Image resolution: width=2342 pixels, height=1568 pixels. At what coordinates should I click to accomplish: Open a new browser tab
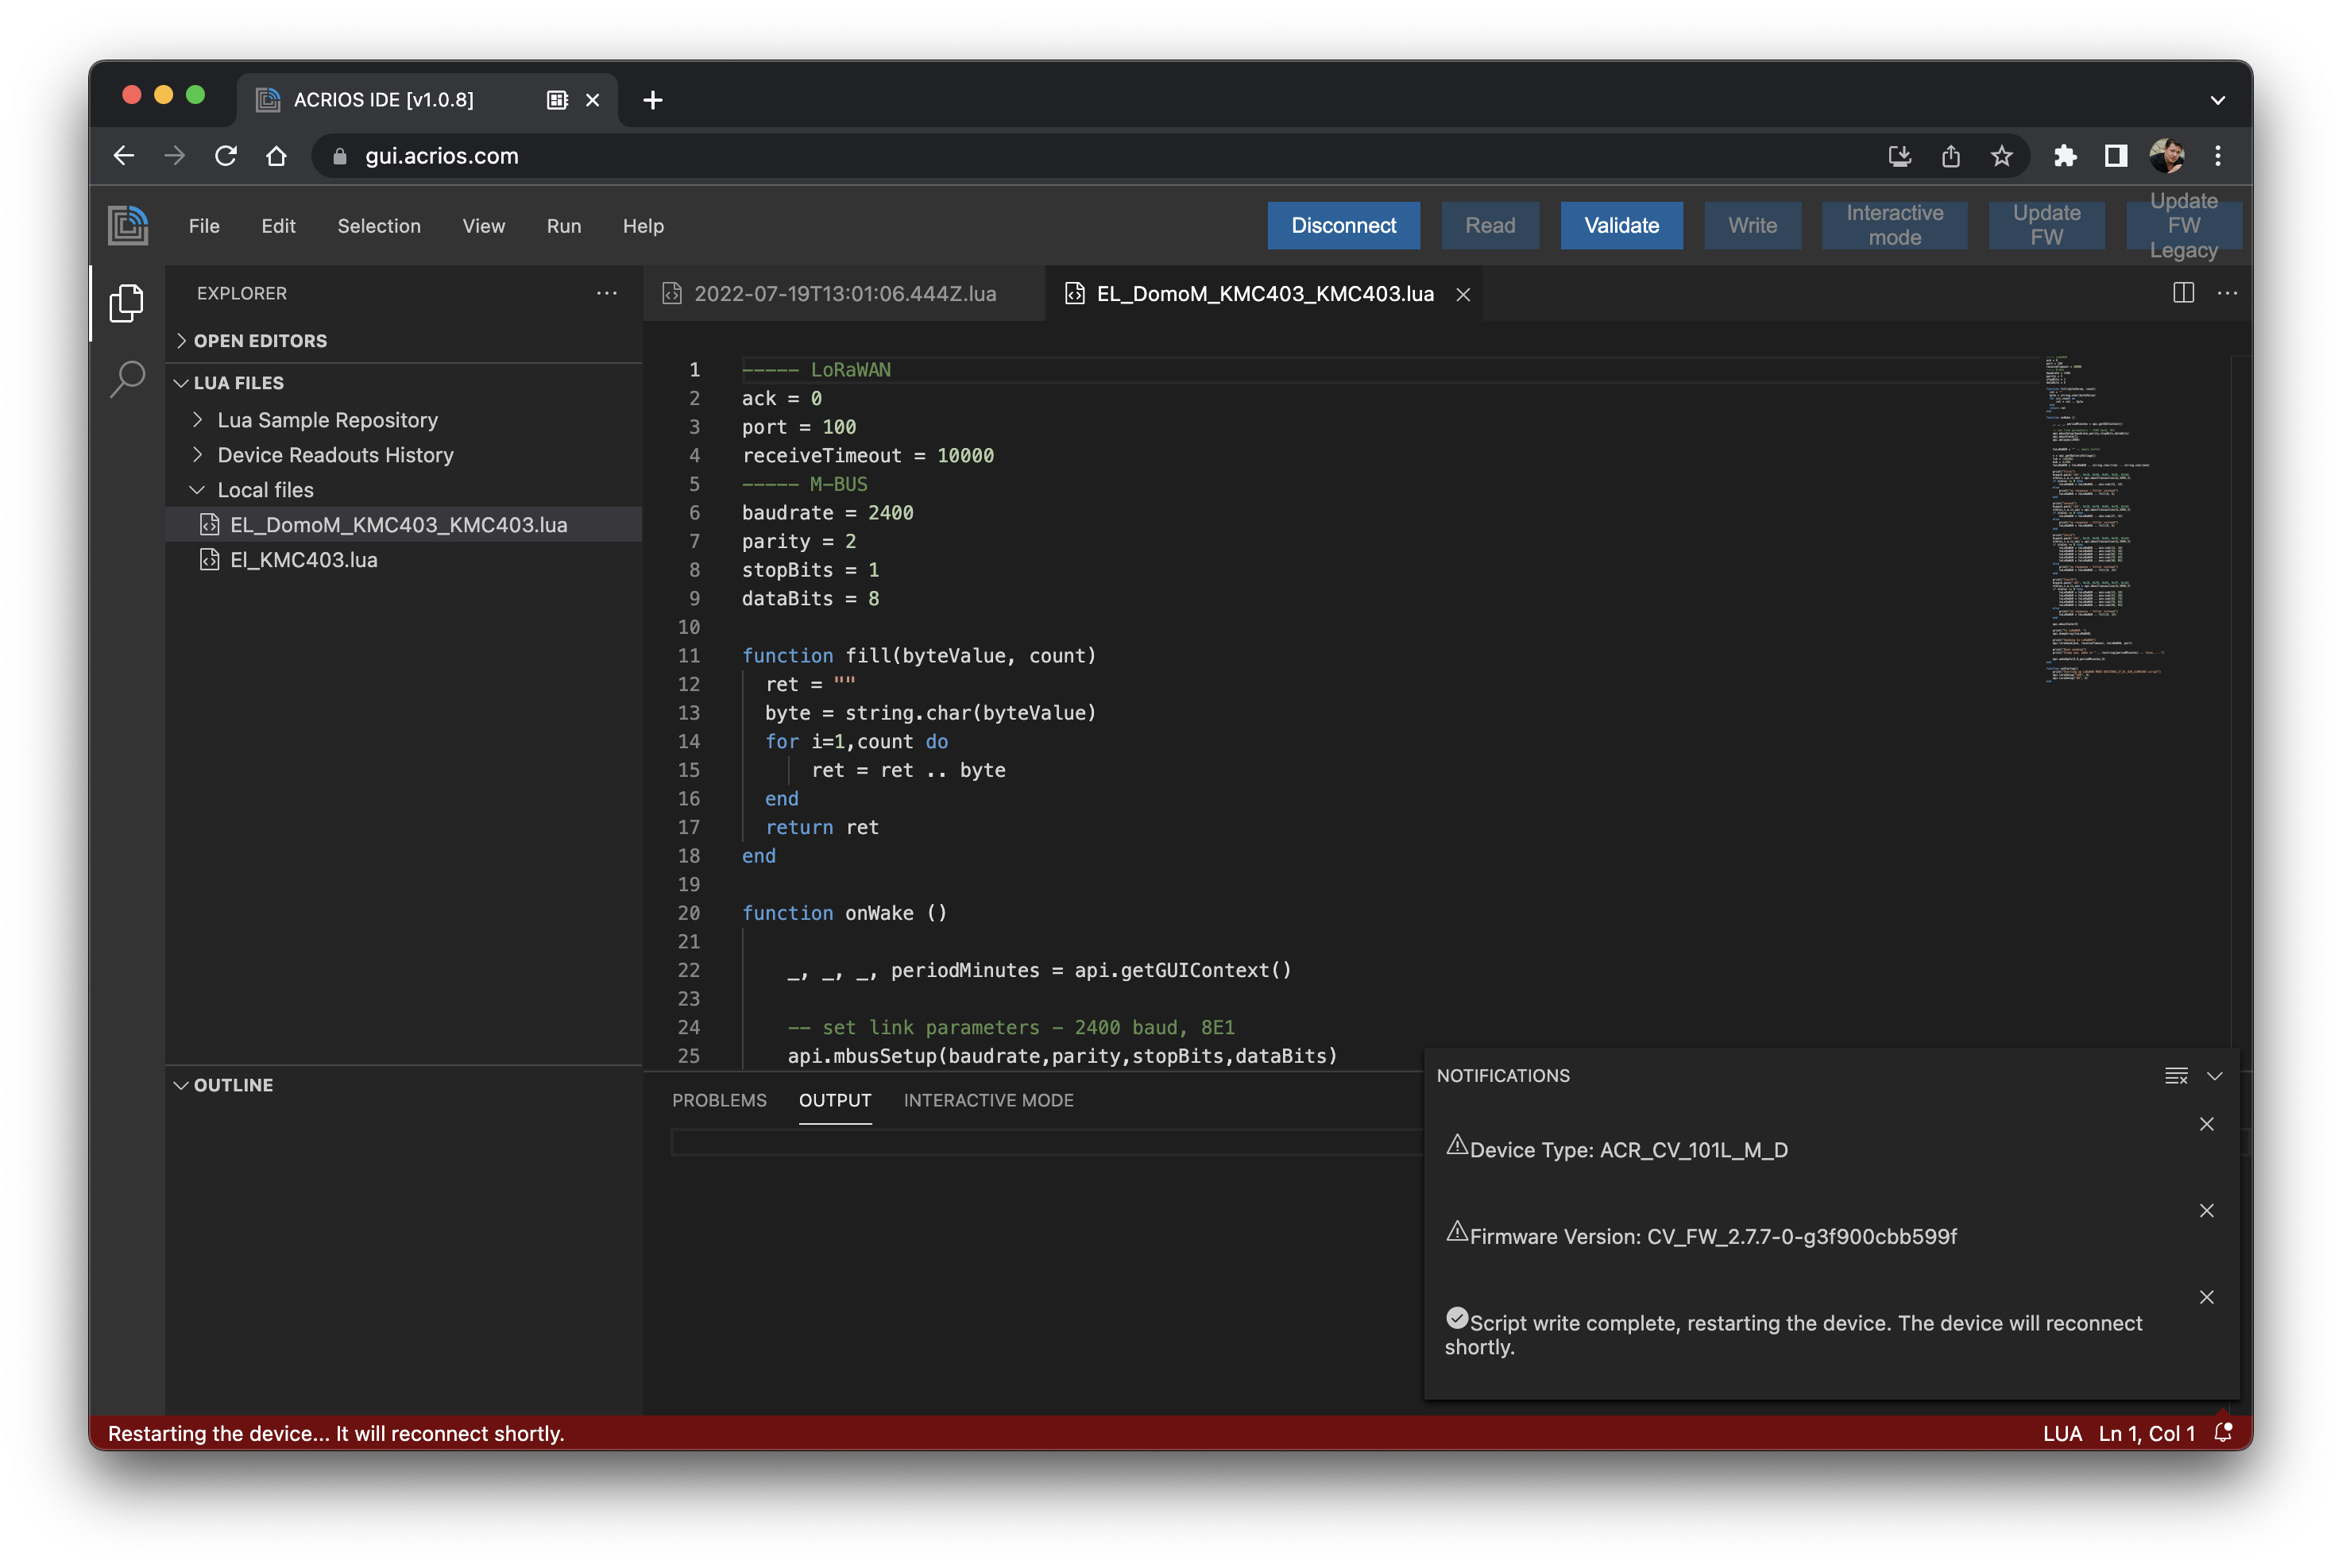point(652,100)
